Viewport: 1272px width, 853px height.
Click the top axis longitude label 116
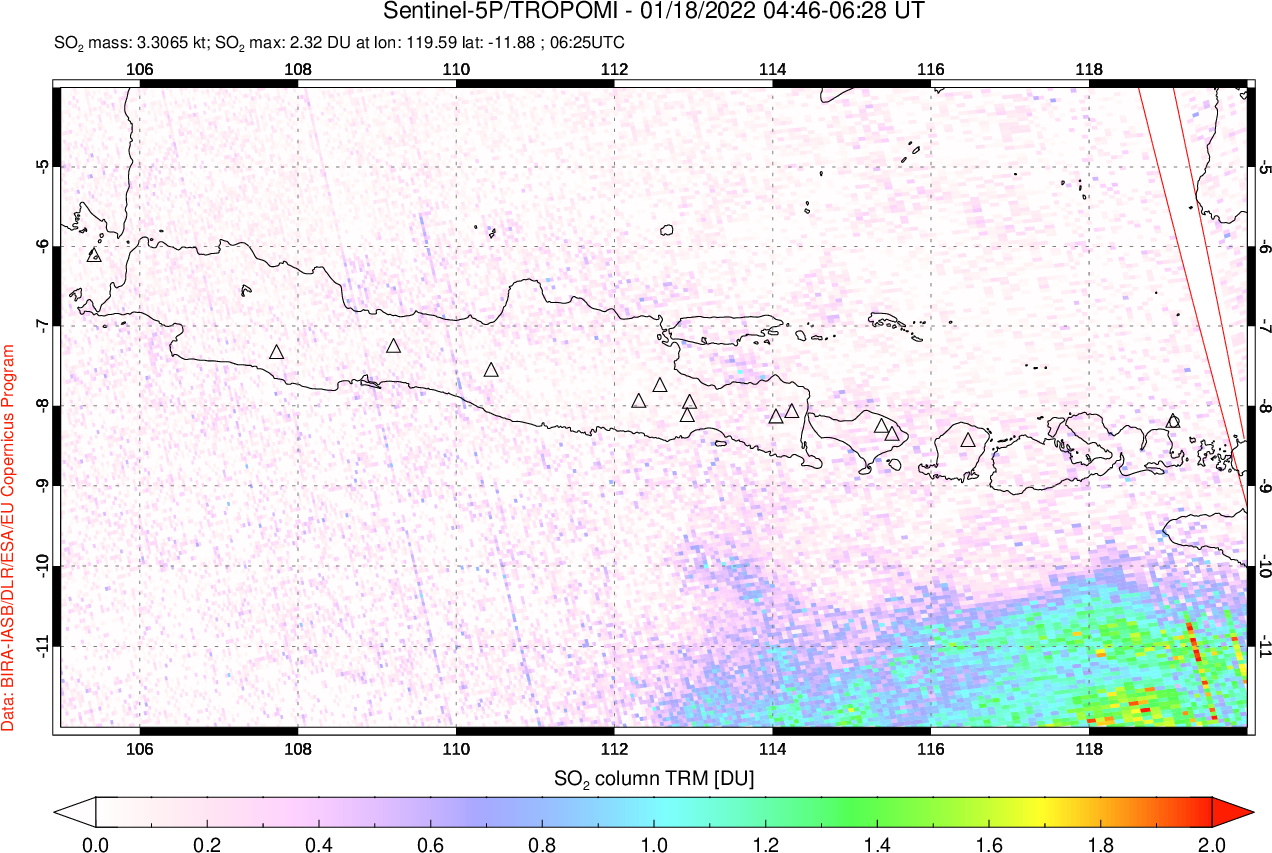click(x=930, y=70)
